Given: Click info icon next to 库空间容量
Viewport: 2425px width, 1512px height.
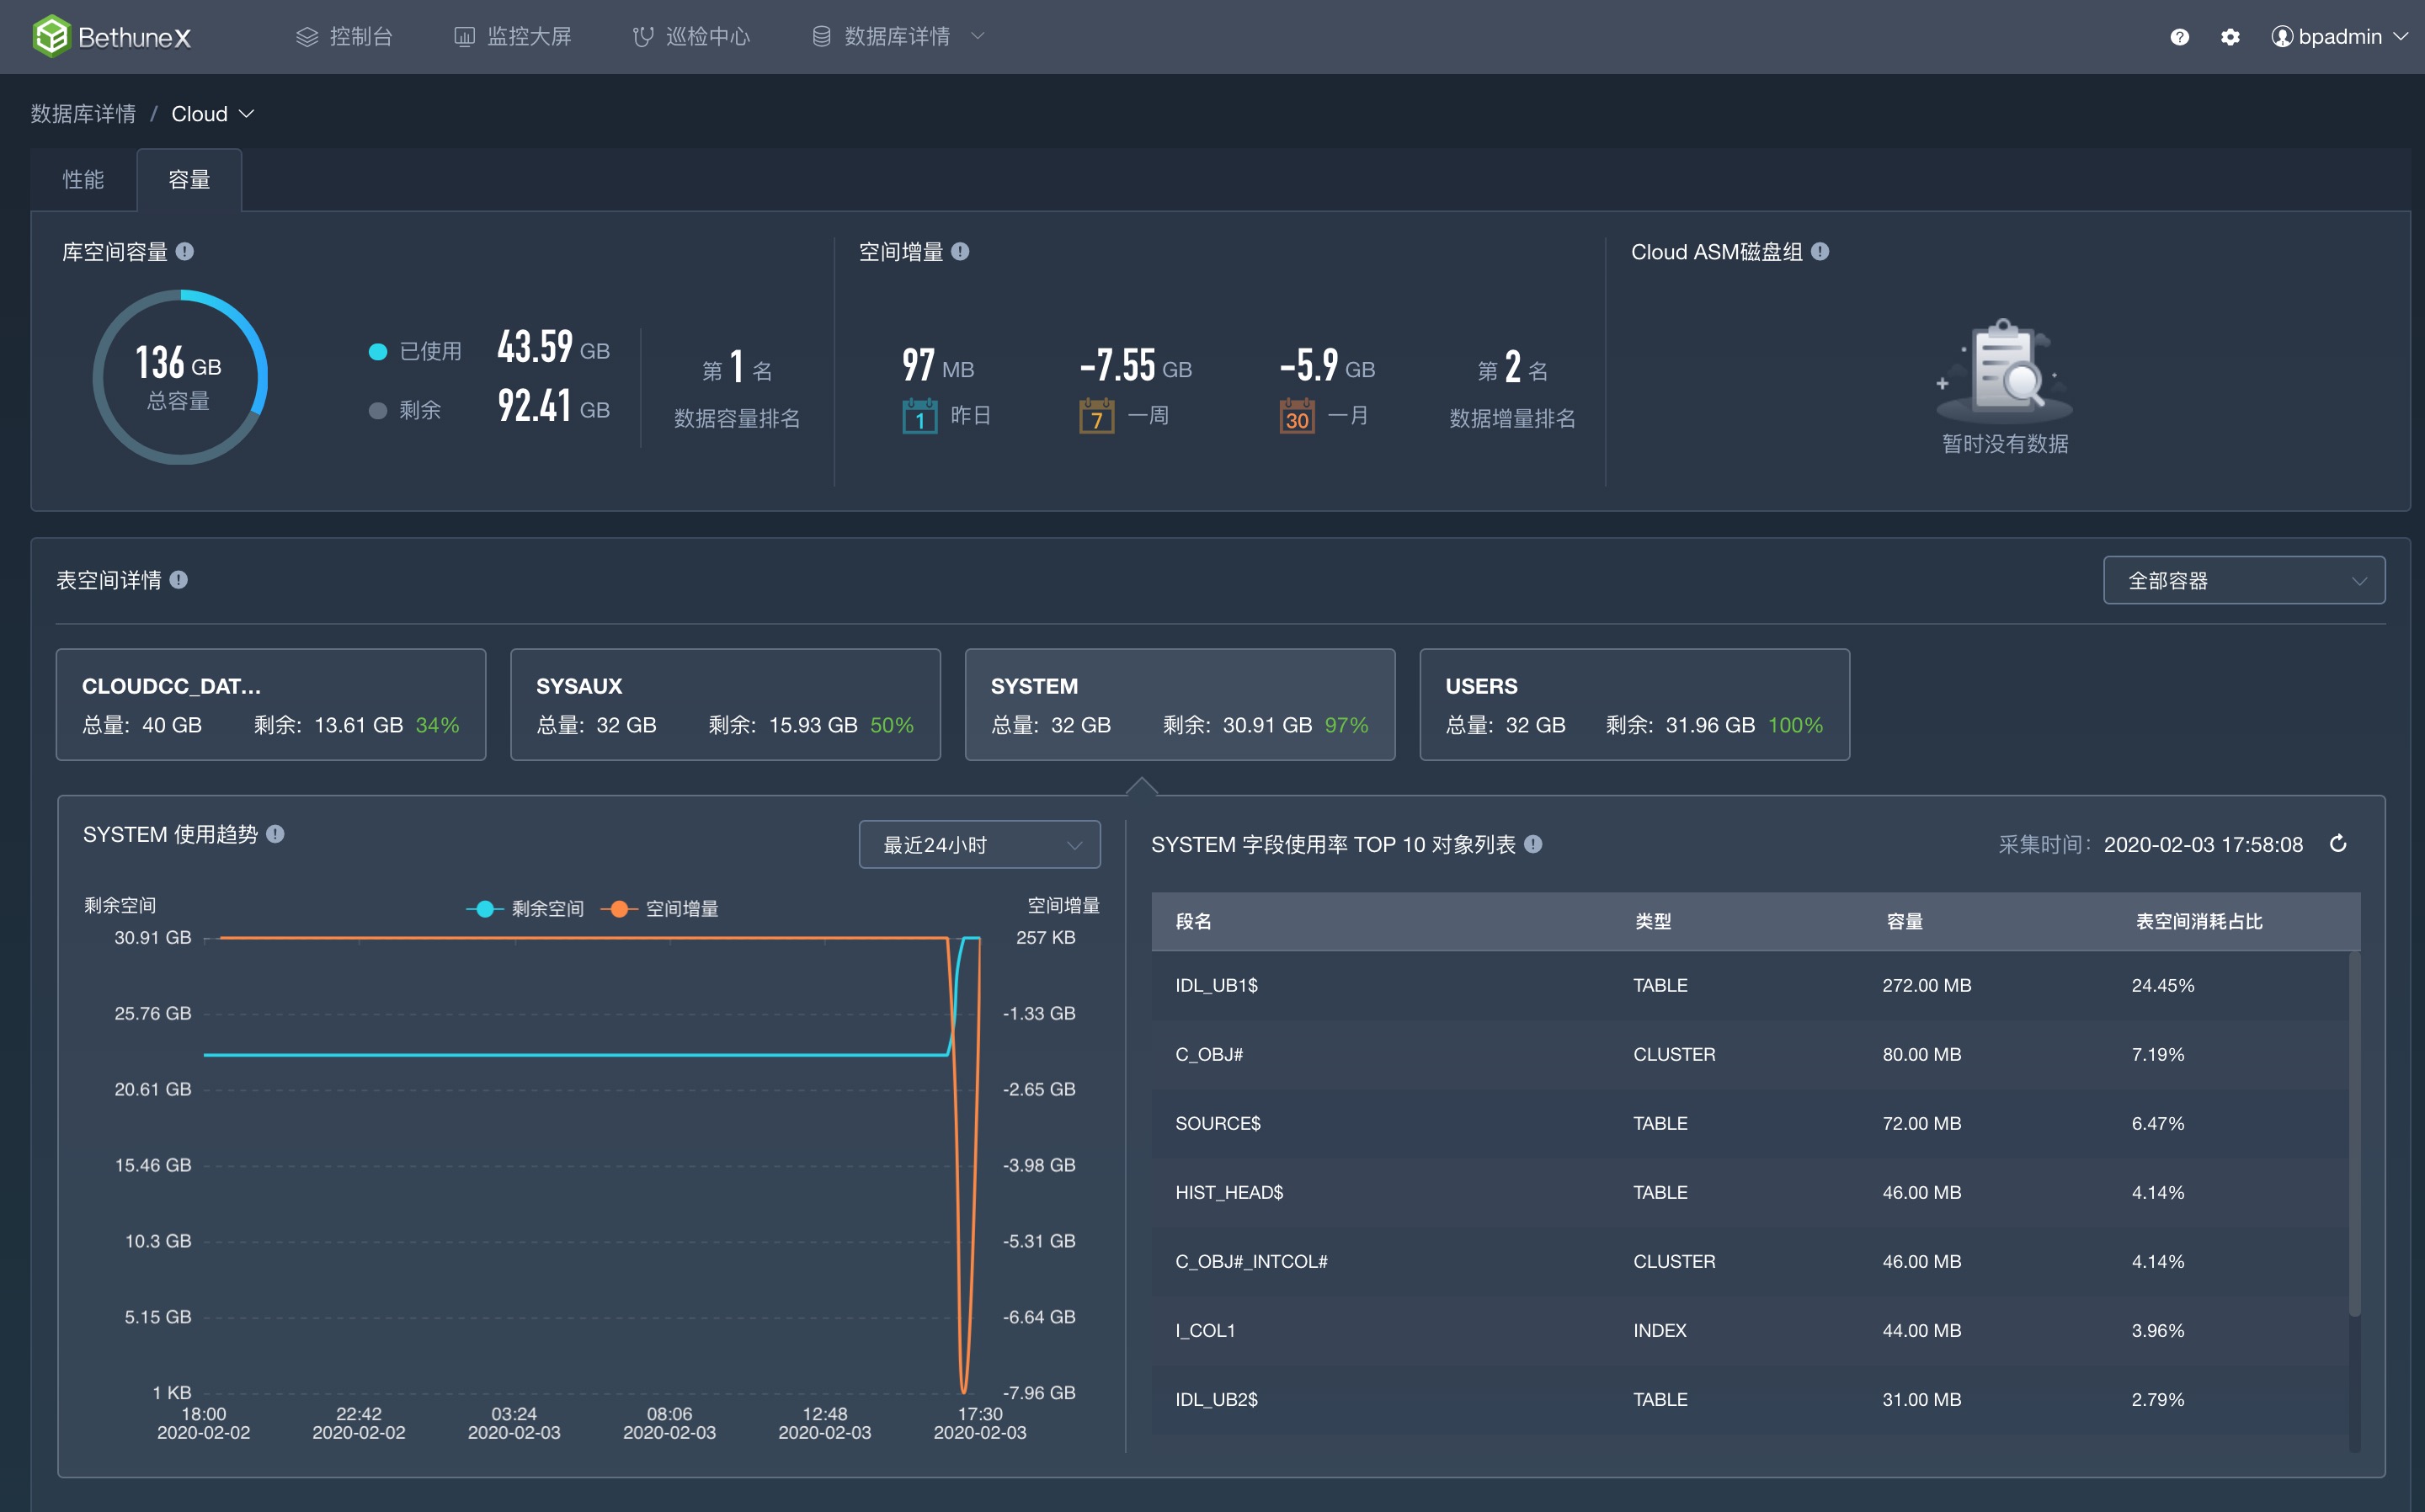Looking at the screenshot, I should [x=185, y=251].
